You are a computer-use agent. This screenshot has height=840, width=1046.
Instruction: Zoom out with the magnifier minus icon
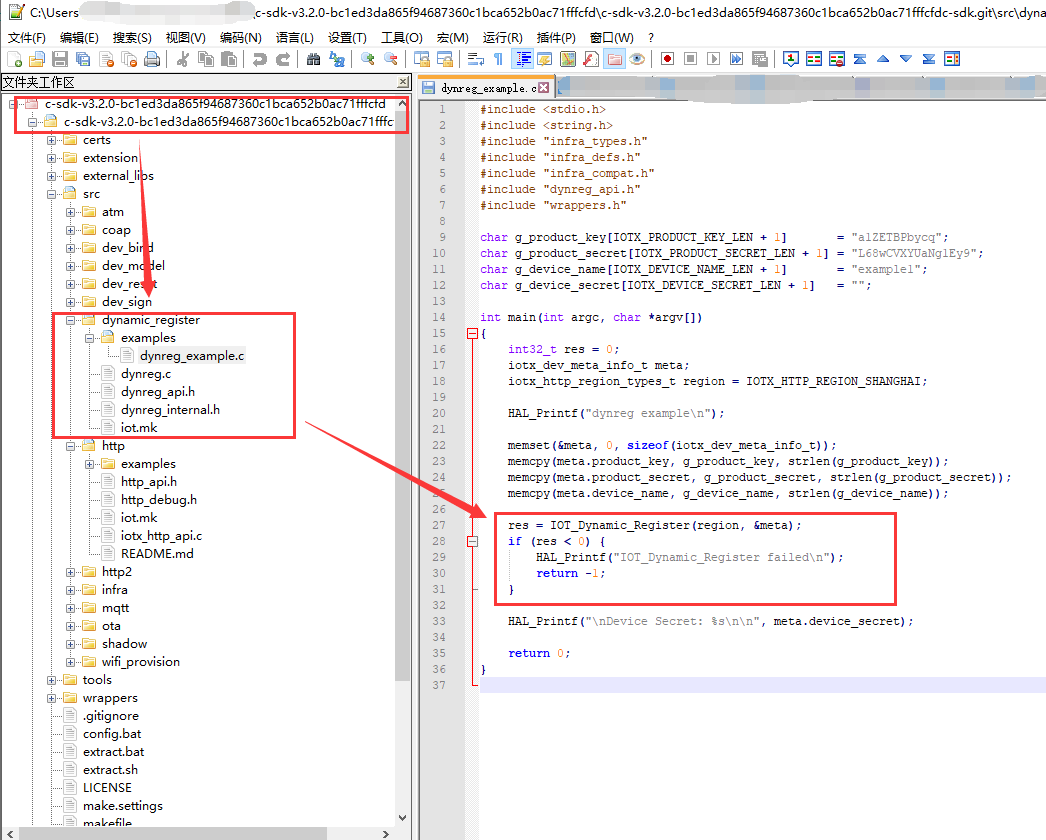coord(391,59)
